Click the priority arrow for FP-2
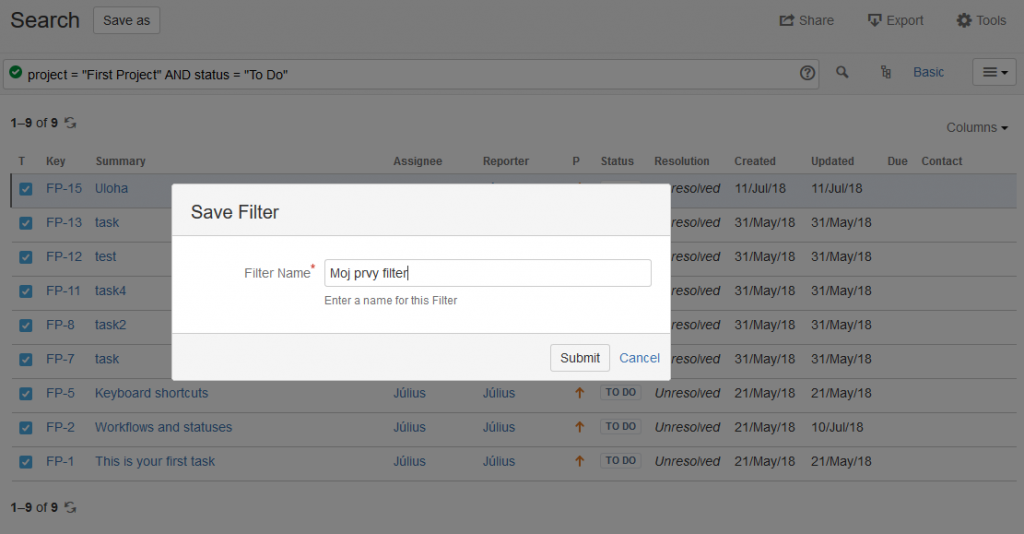 (579, 427)
